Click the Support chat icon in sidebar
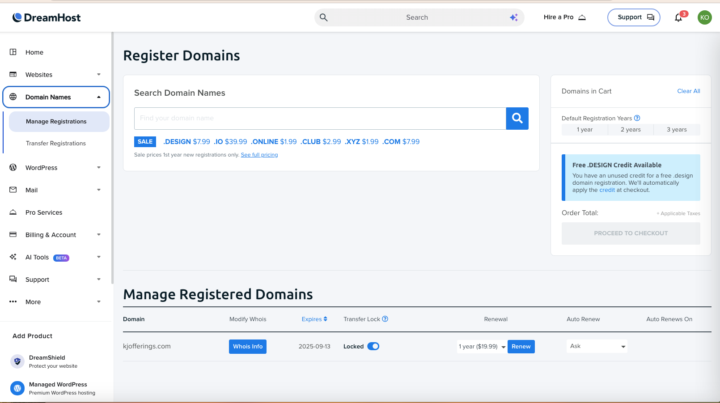This screenshot has height=403, width=720. (x=13, y=279)
